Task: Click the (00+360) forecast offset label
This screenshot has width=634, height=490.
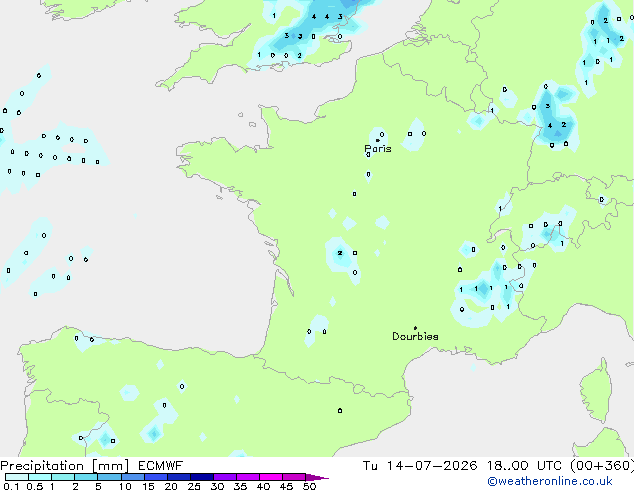Action: point(602,466)
